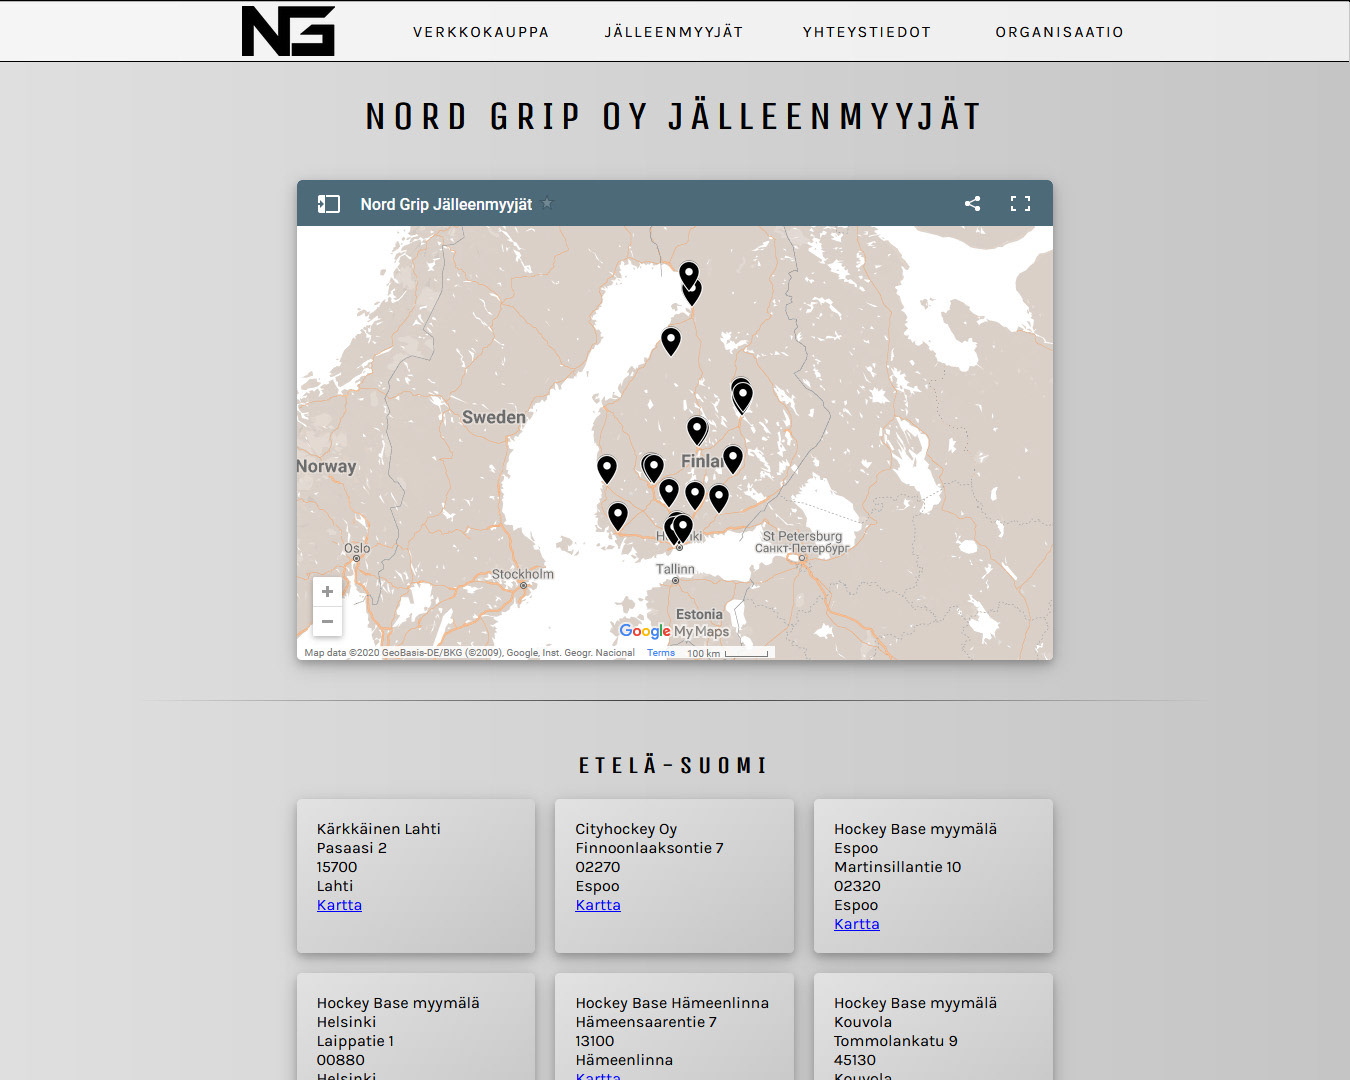The height and width of the screenshot is (1080, 1350).
Task: Click the Etelä-Suomi section heading
Action: [674, 766]
